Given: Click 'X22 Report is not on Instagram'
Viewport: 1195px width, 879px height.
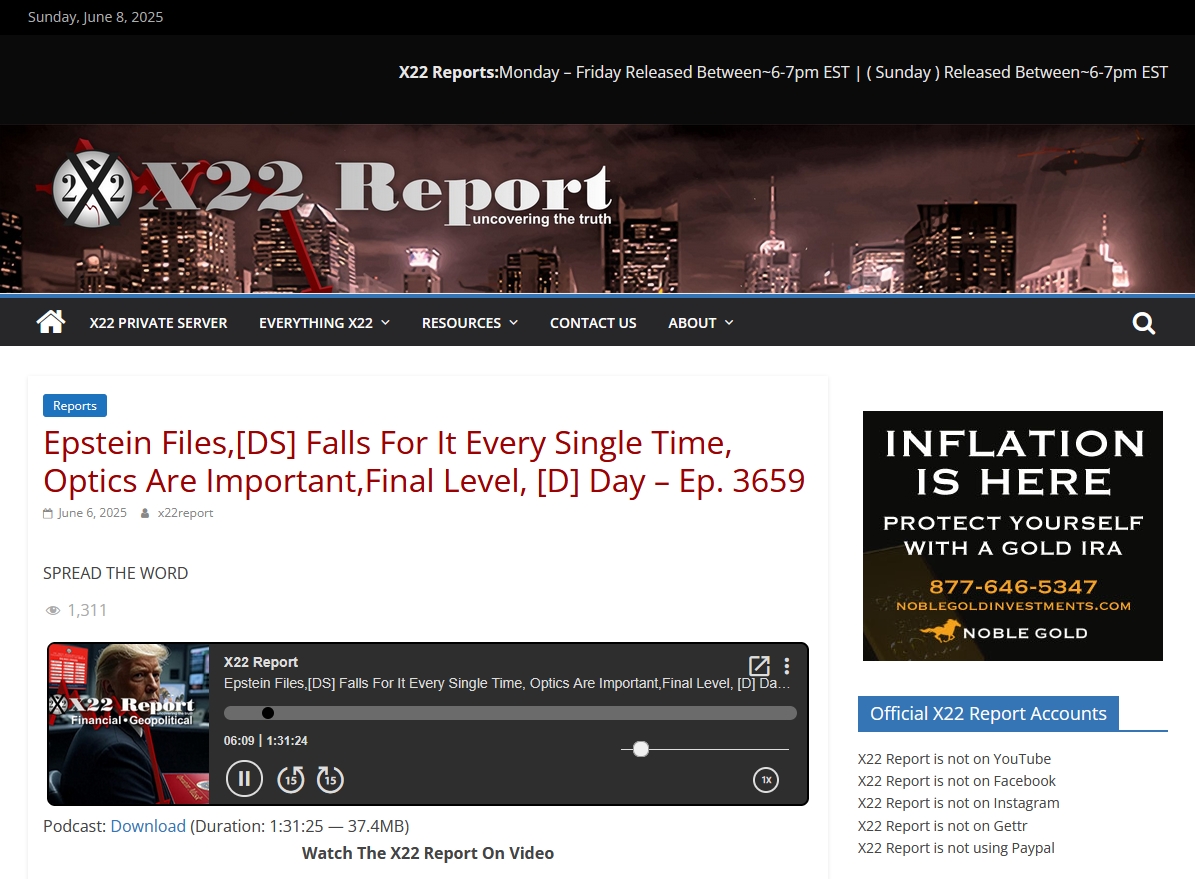Looking at the screenshot, I should coord(959,803).
